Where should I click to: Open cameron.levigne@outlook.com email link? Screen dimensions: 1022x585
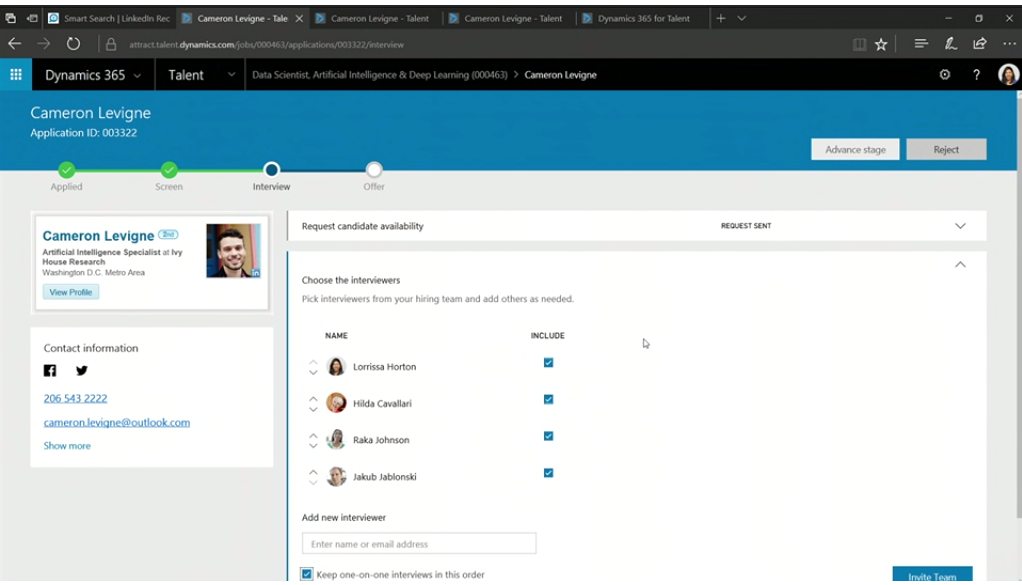(117, 422)
